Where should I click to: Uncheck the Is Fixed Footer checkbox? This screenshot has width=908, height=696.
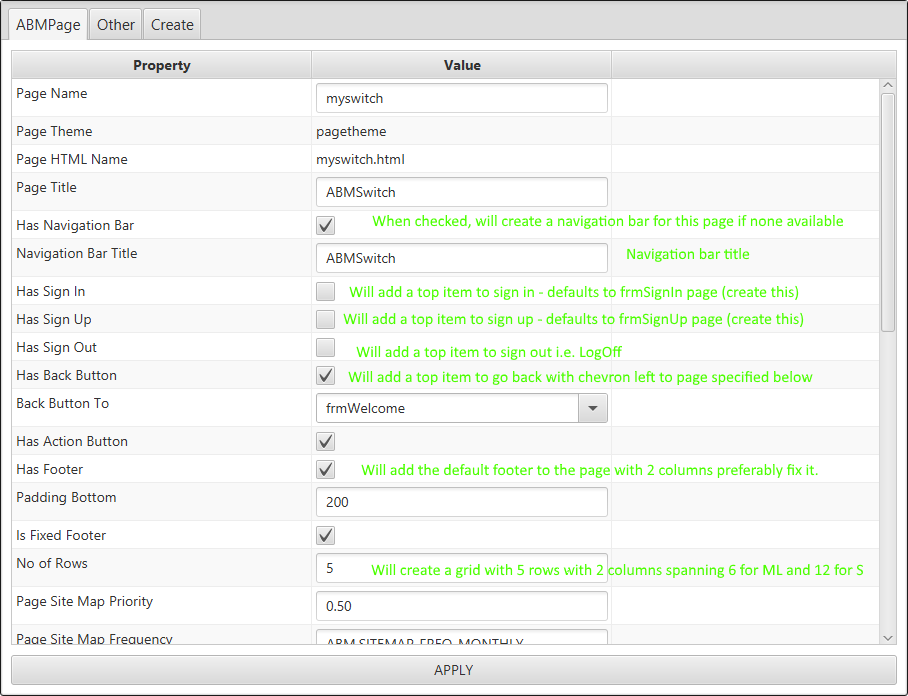(x=325, y=535)
